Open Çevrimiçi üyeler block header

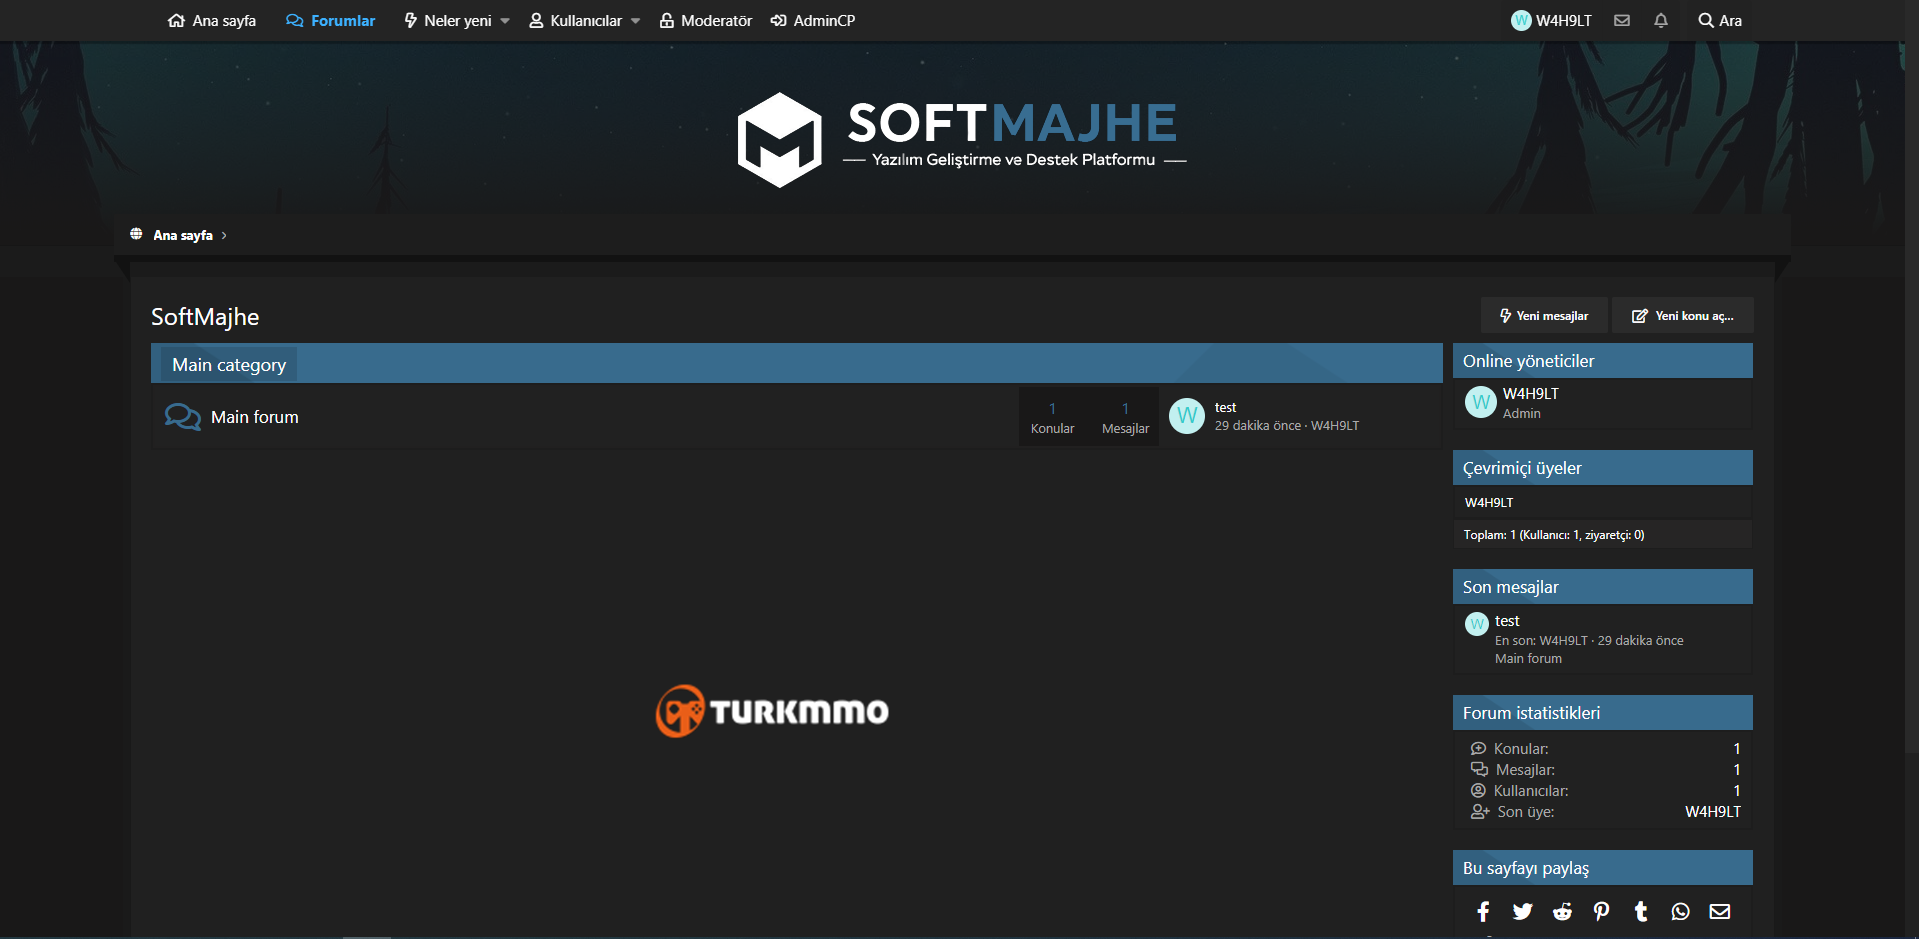click(1522, 468)
